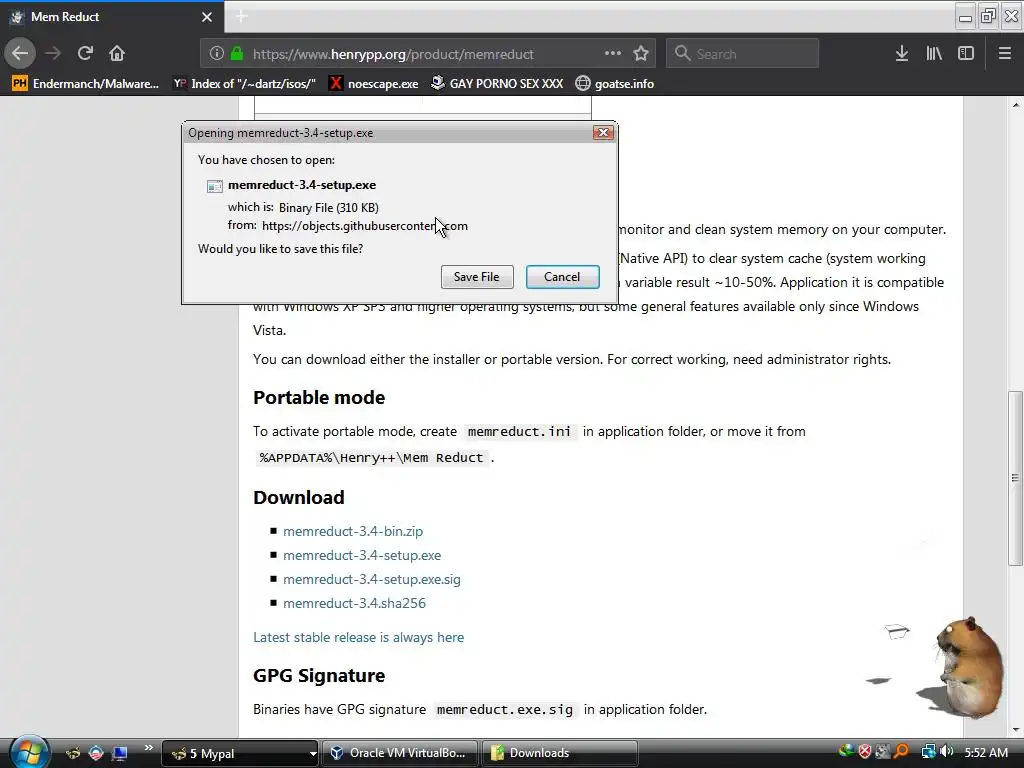Viewport: 1024px width, 768px height.
Task: Switch to Oracle VM VirtualBox taskbar button
Action: (x=400, y=754)
